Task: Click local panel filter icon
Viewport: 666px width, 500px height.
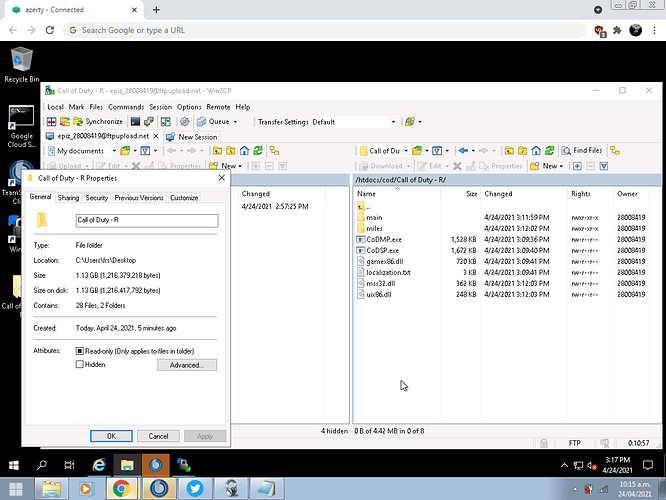Action: (145, 151)
